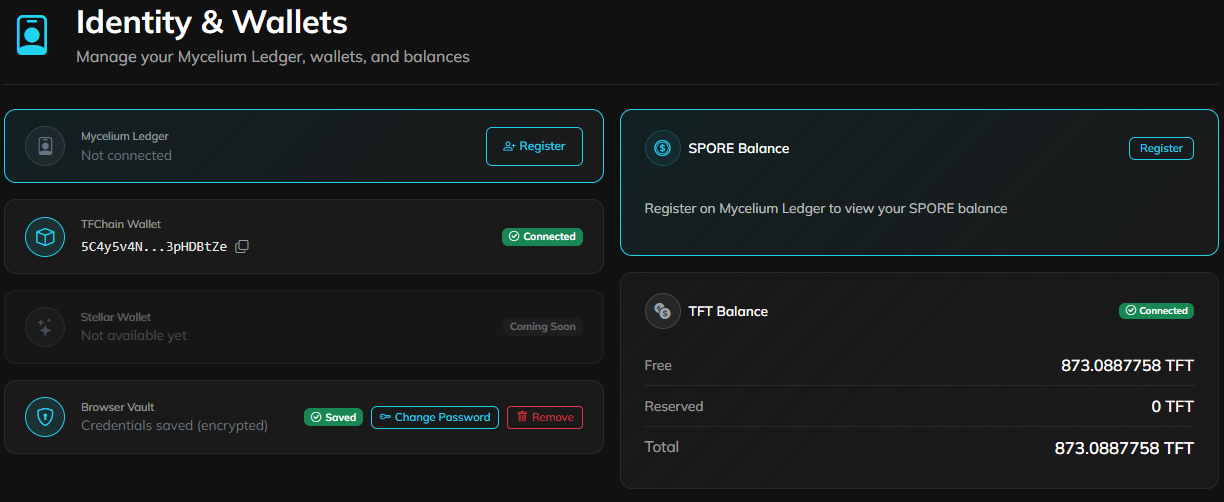Click the Browser Vault shield icon
1224x502 pixels.
(x=45, y=417)
